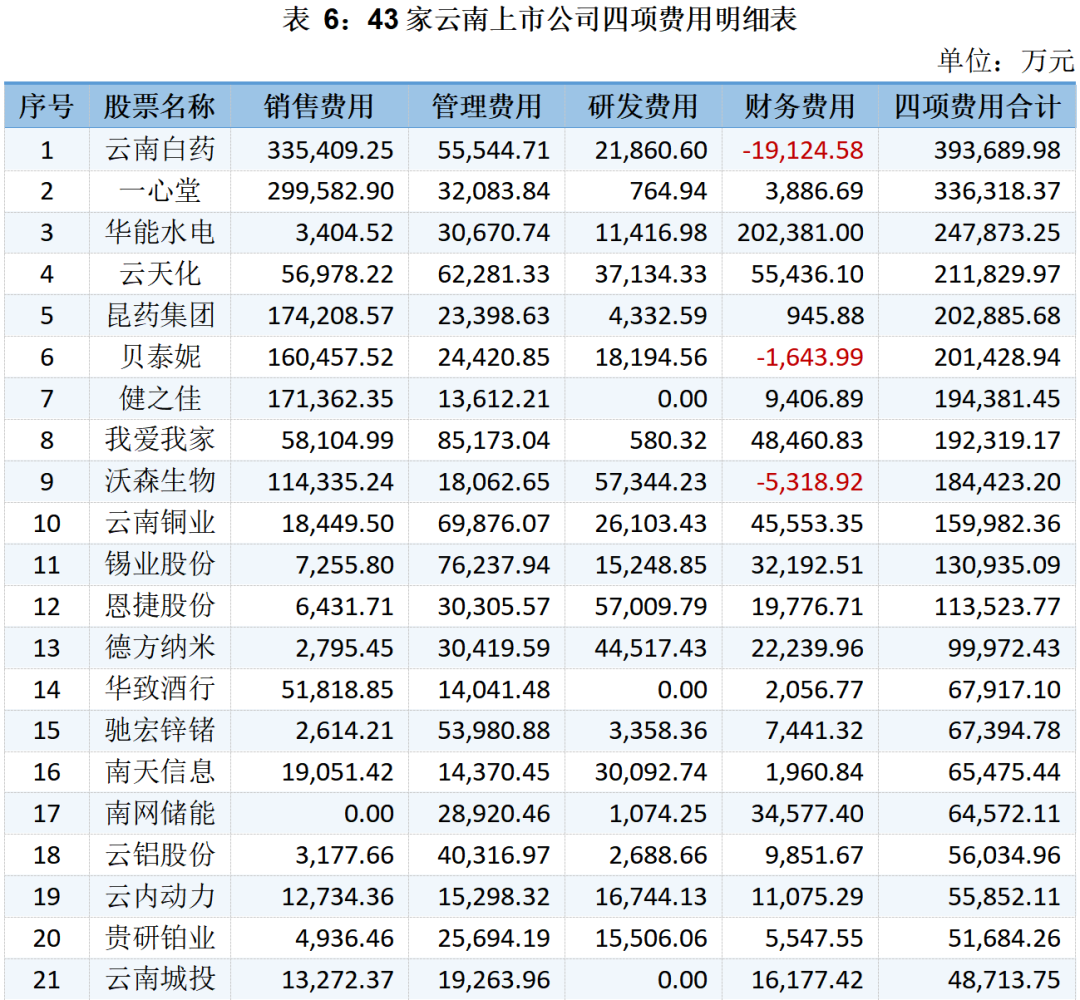Click the 一心堂 stock name cell
The width and height of the screenshot is (1080, 1000).
(x=160, y=191)
